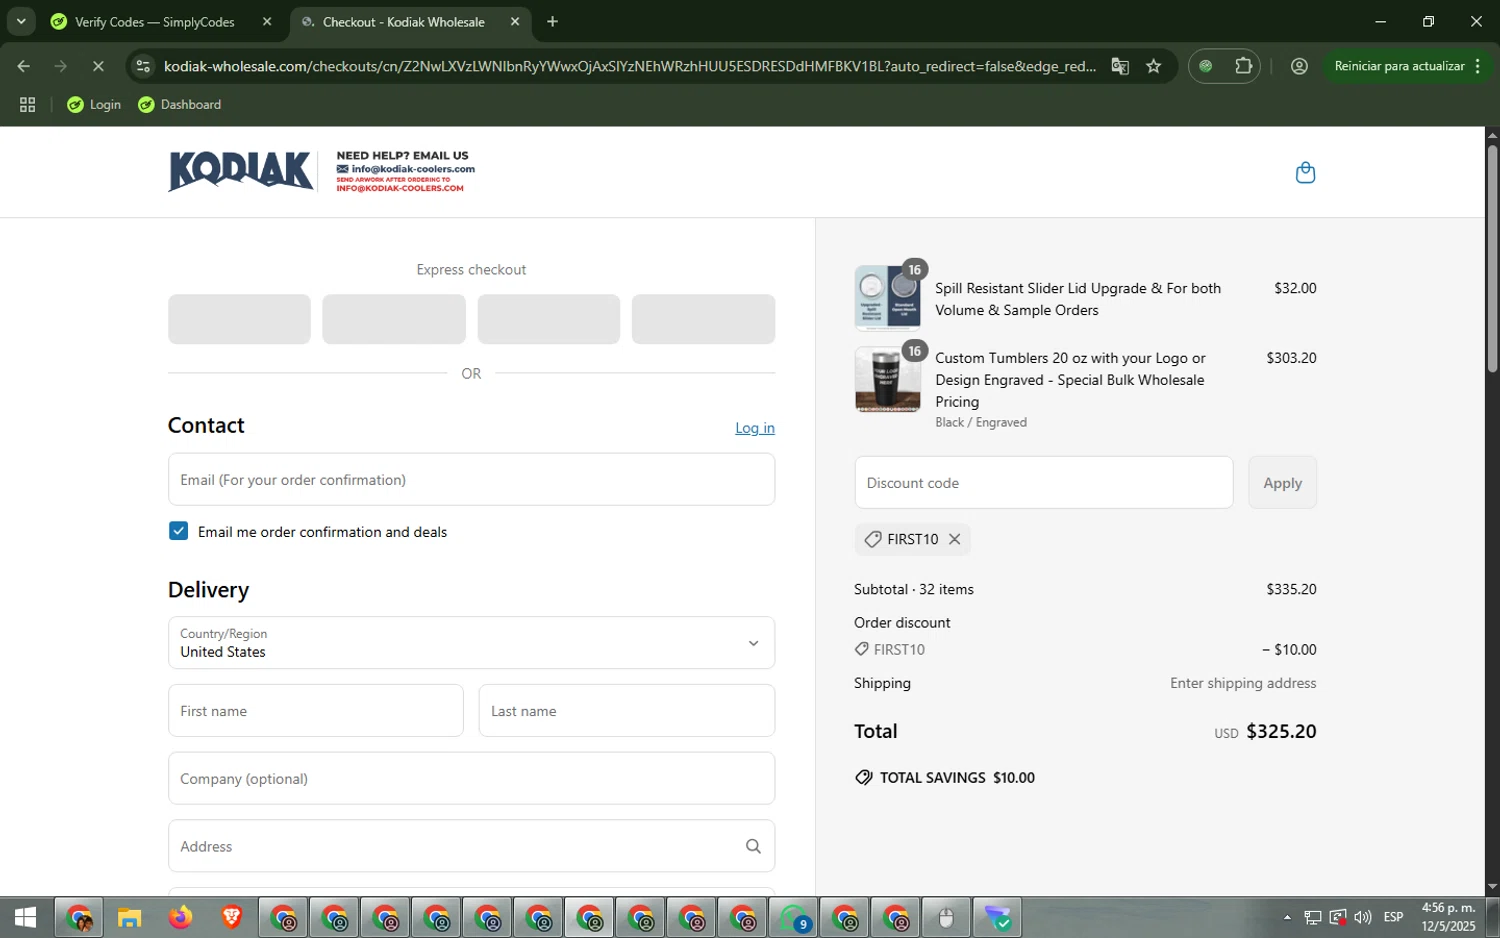Click the green extension icon in toolbar
This screenshot has width=1500, height=938.
[x=1206, y=66]
